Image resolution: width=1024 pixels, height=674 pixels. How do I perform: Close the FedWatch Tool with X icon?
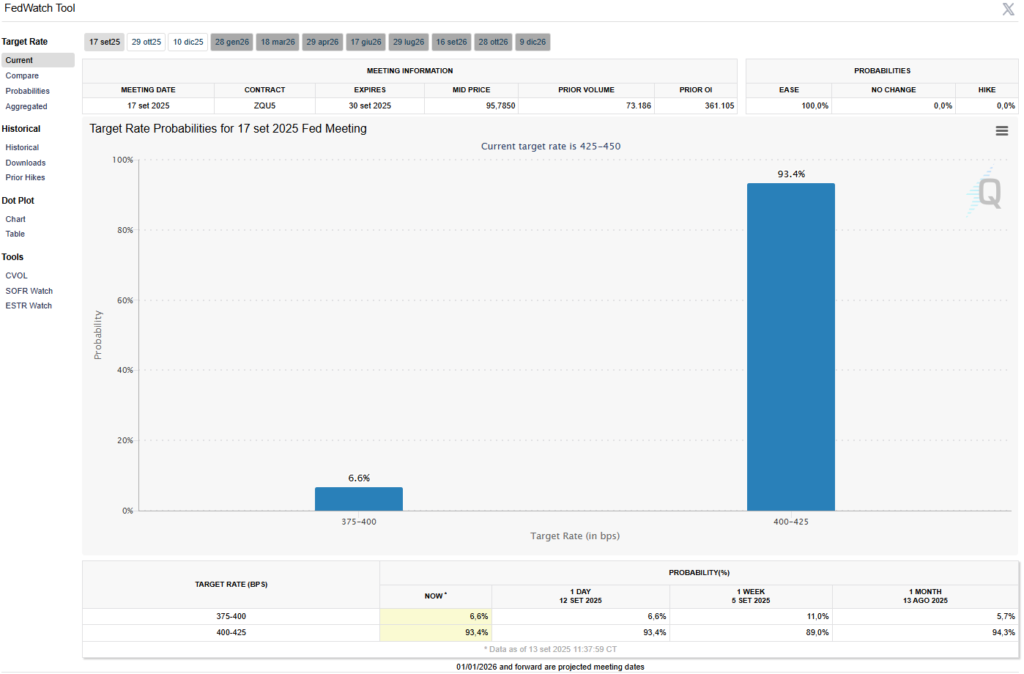pos(1008,9)
